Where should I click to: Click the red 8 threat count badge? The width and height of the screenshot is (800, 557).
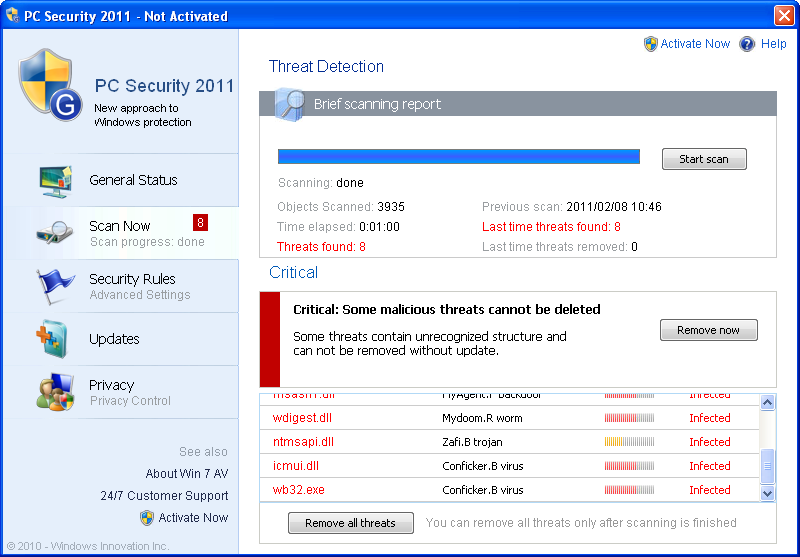click(200, 222)
